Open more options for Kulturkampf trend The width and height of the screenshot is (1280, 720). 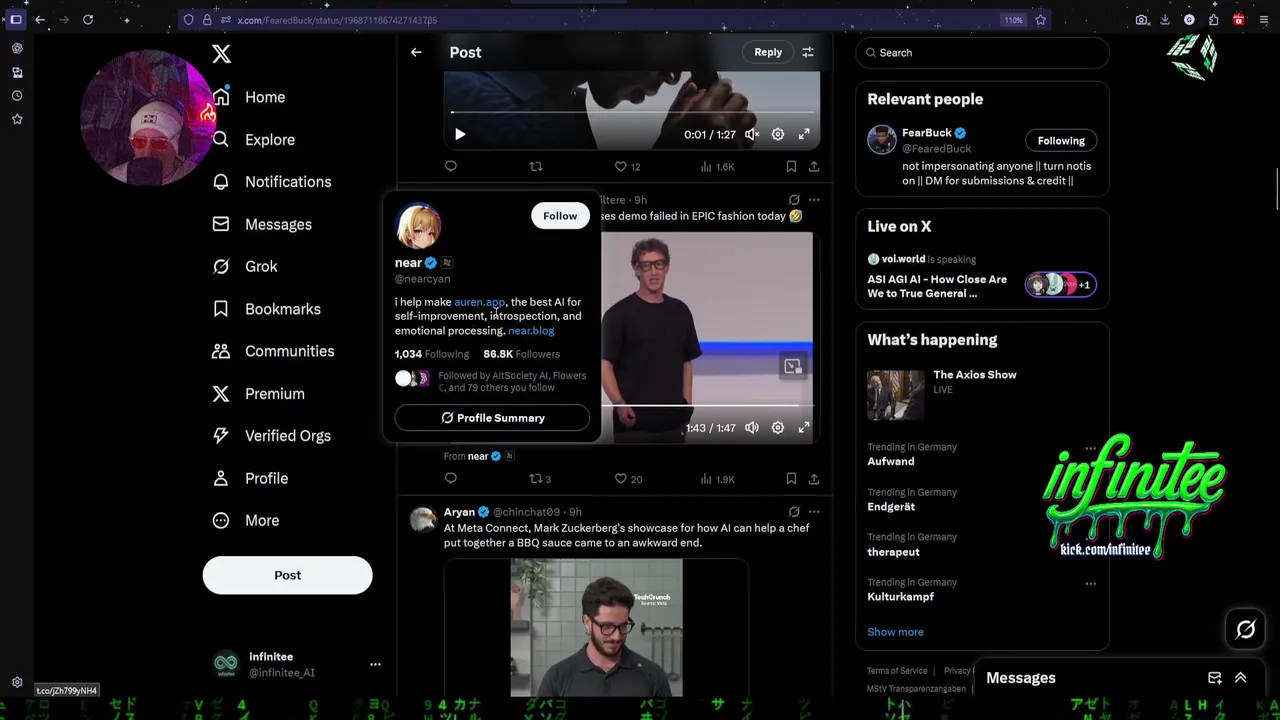(x=1090, y=583)
